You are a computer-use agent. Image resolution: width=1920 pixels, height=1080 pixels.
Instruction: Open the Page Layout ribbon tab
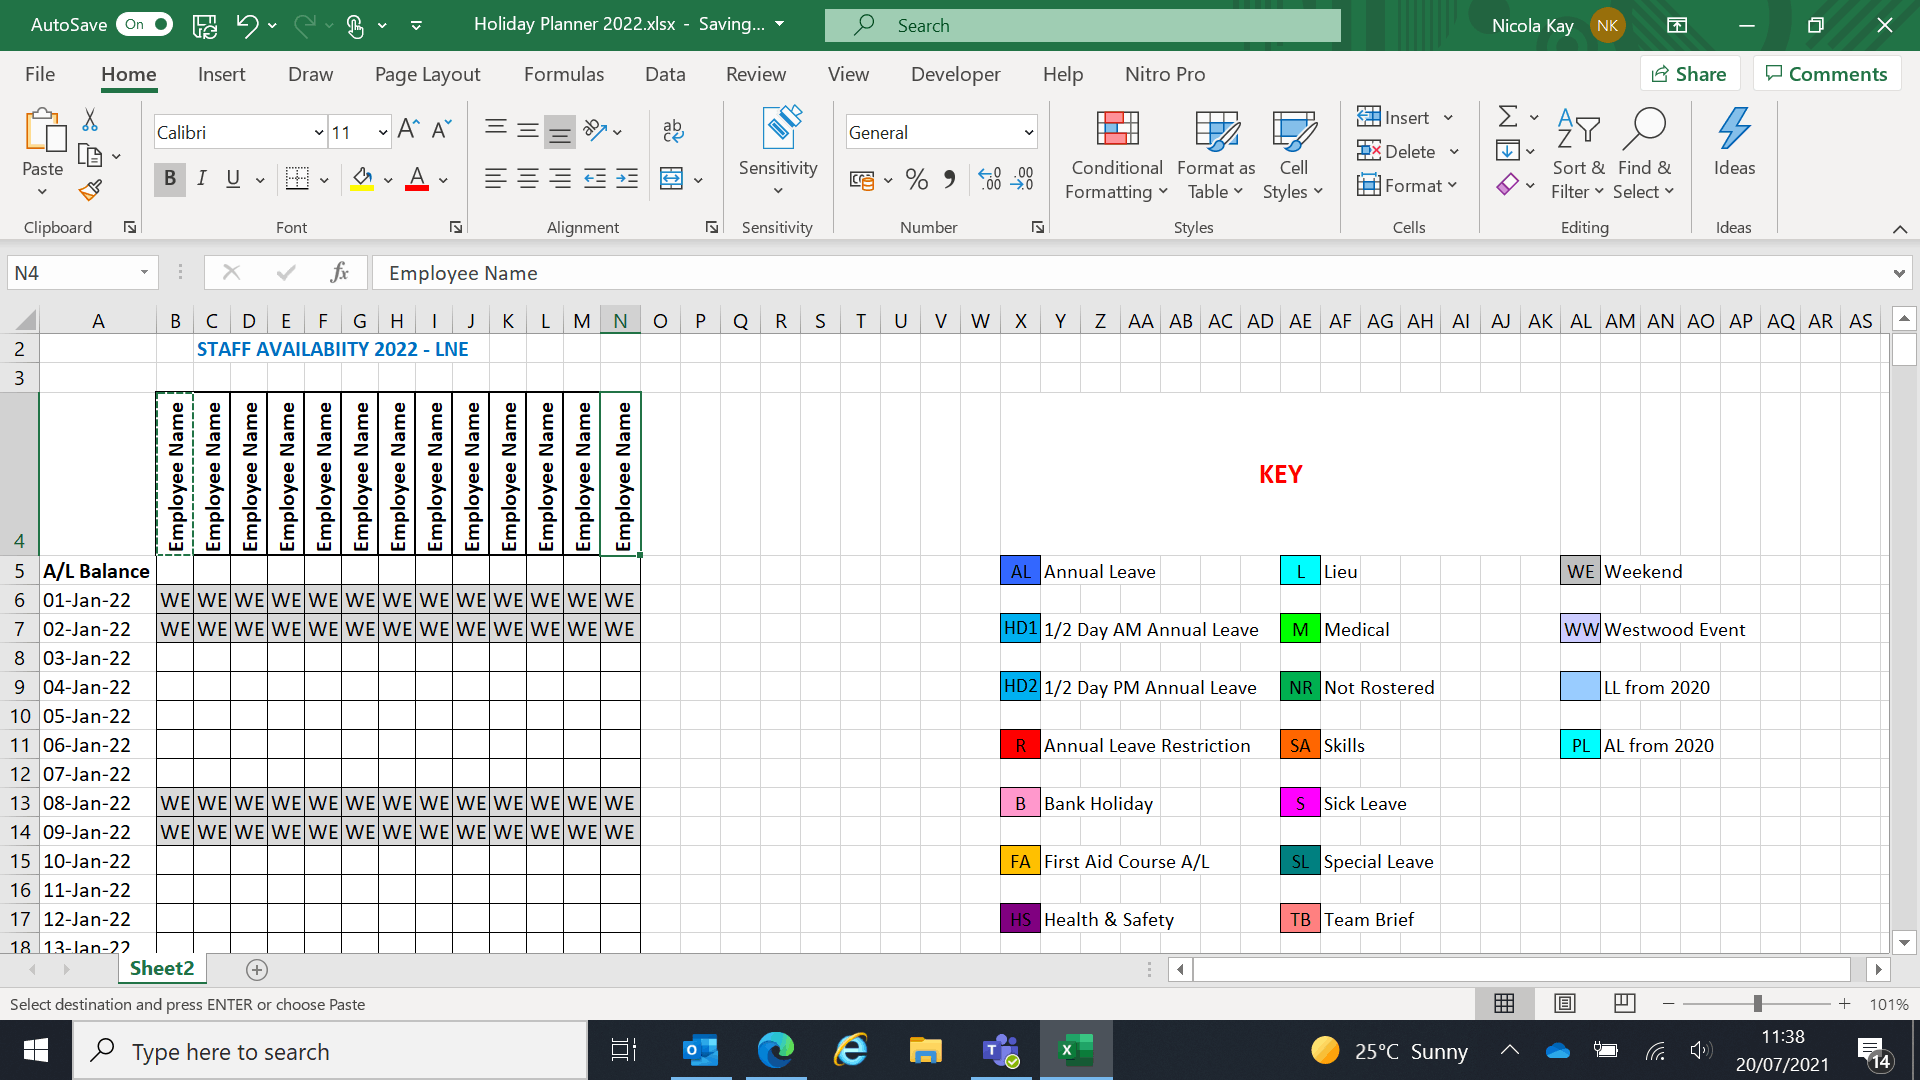pos(427,74)
